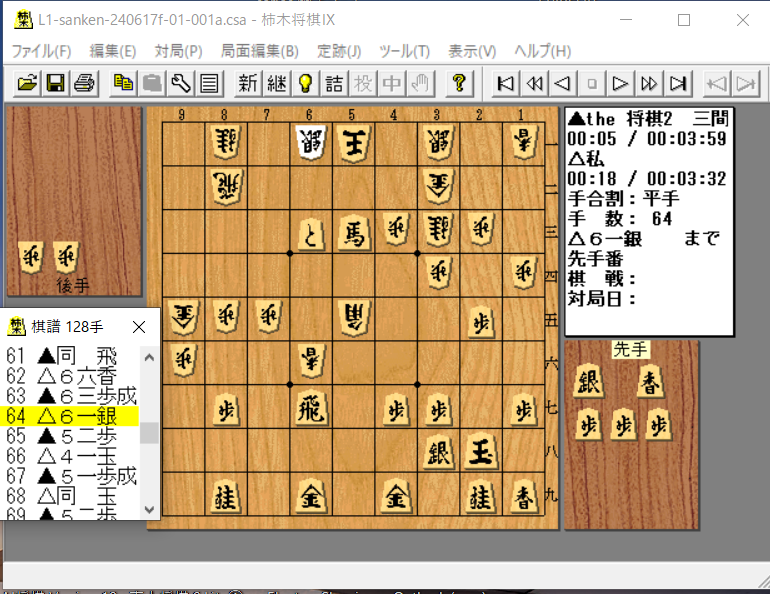Open the 対局(P) menu
This screenshot has width=770, height=594.
178,51
